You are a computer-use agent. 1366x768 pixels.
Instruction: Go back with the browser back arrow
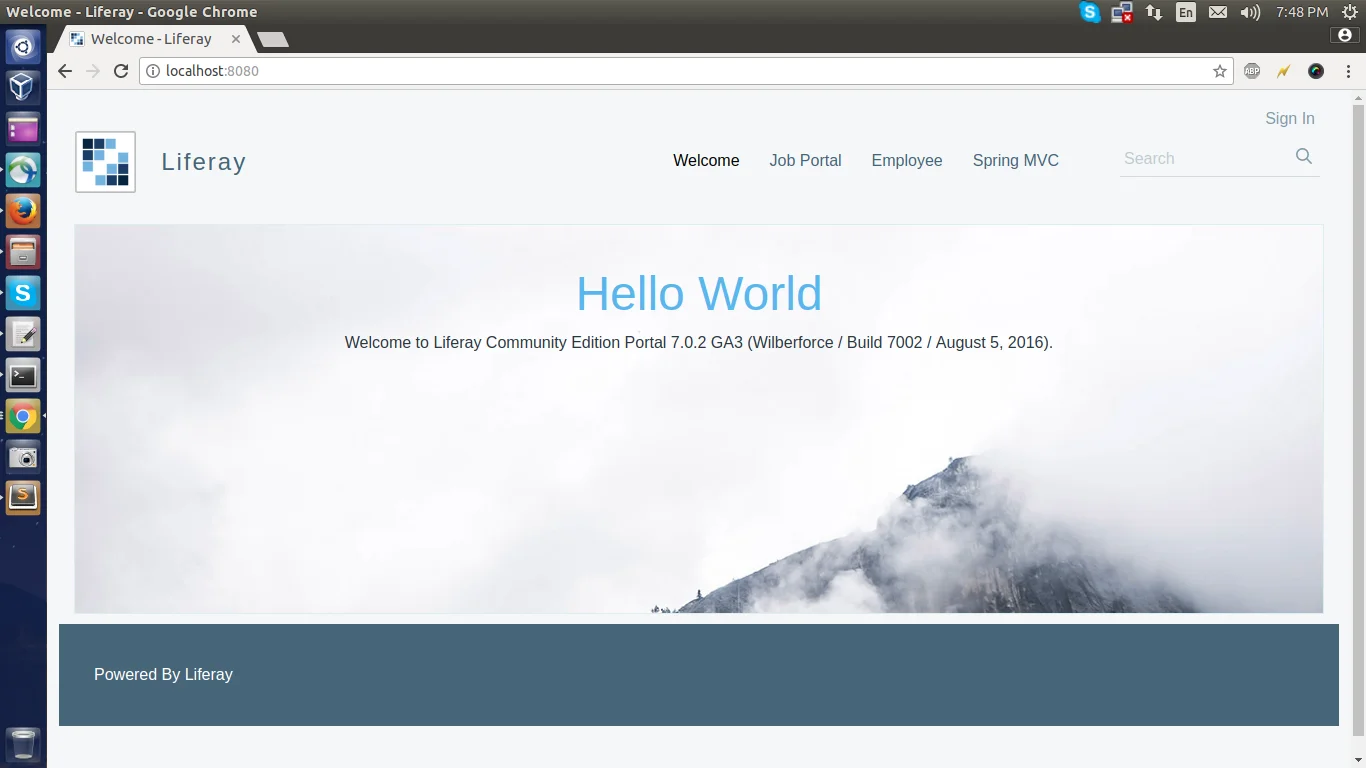click(65, 71)
